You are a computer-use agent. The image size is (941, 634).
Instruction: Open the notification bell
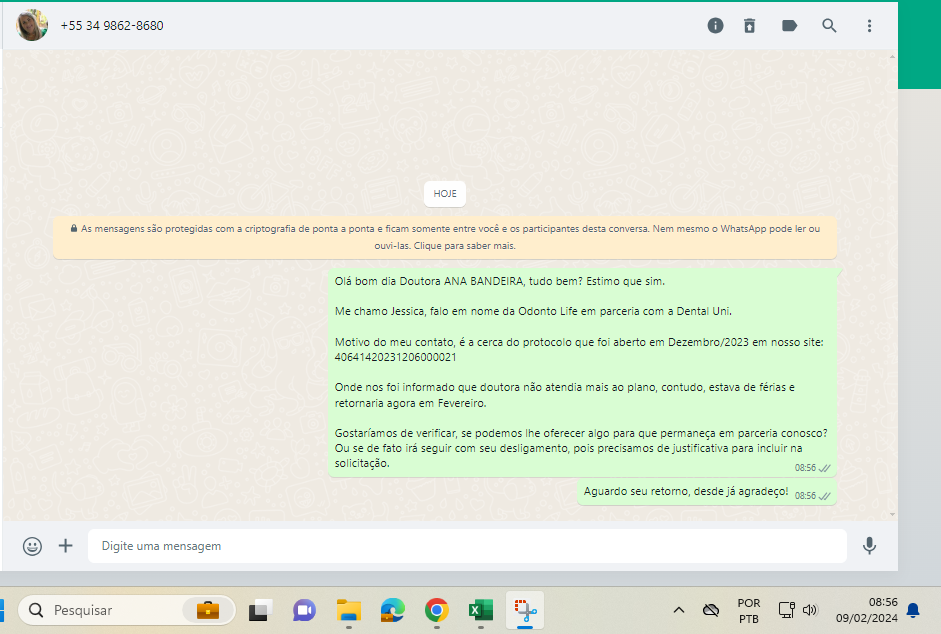(x=913, y=610)
